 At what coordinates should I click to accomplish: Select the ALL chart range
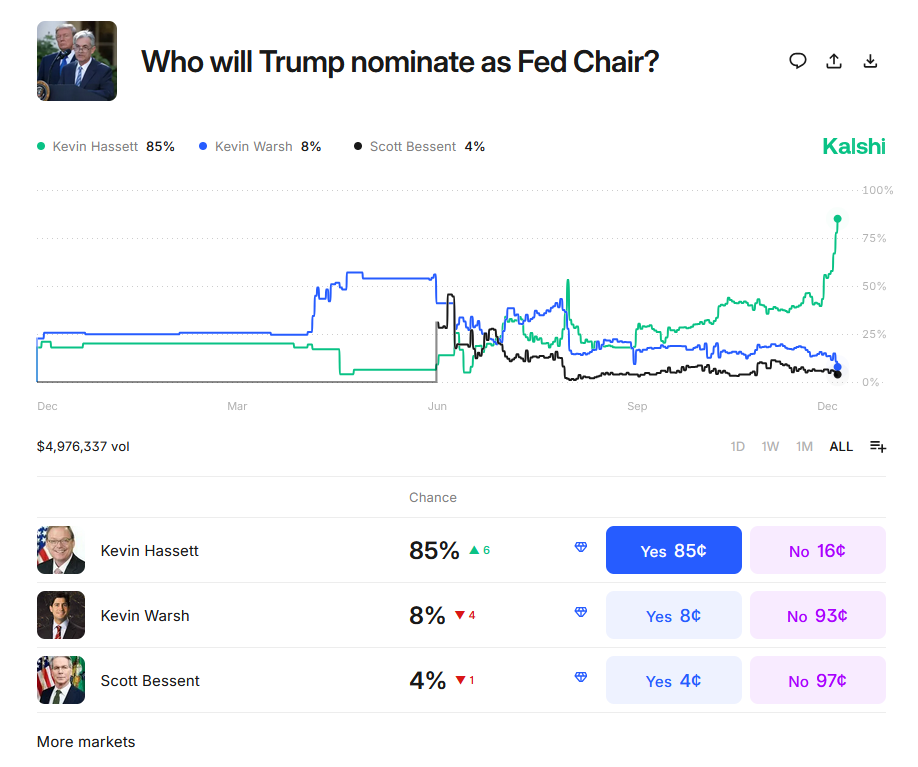pyautogui.click(x=841, y=446)
